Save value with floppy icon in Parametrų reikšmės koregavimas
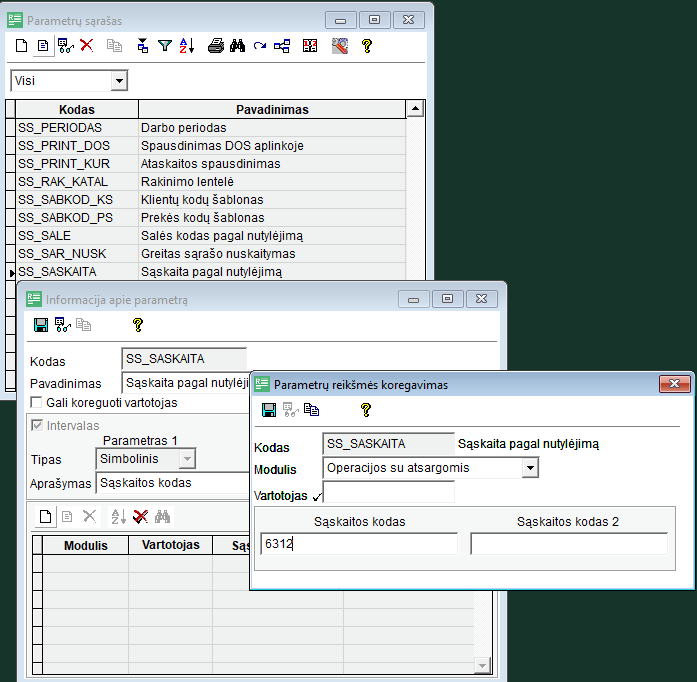This screenshot has width=697, height=682. click(269, 409)
